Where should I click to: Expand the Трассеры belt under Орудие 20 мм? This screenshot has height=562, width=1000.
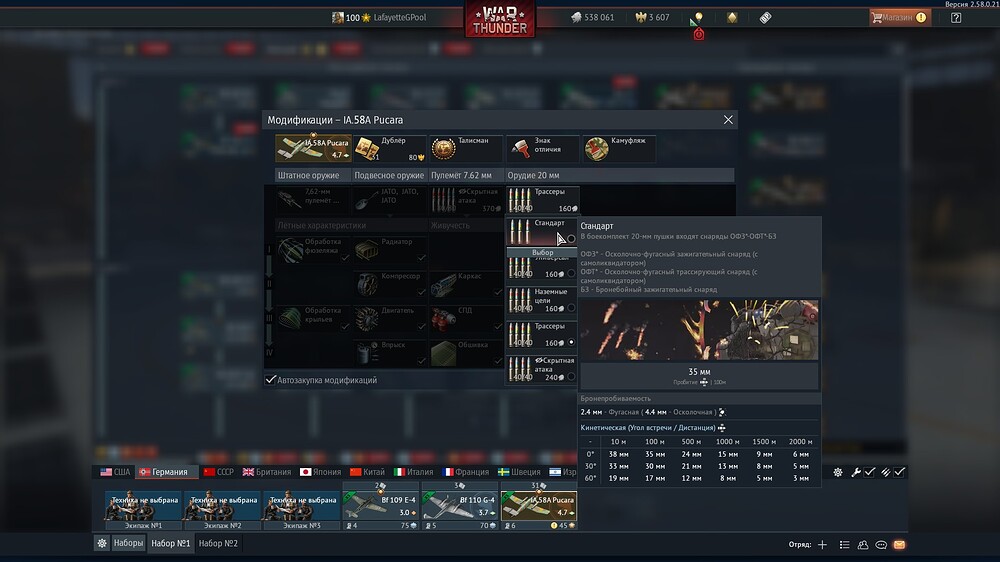pos(542,200)
